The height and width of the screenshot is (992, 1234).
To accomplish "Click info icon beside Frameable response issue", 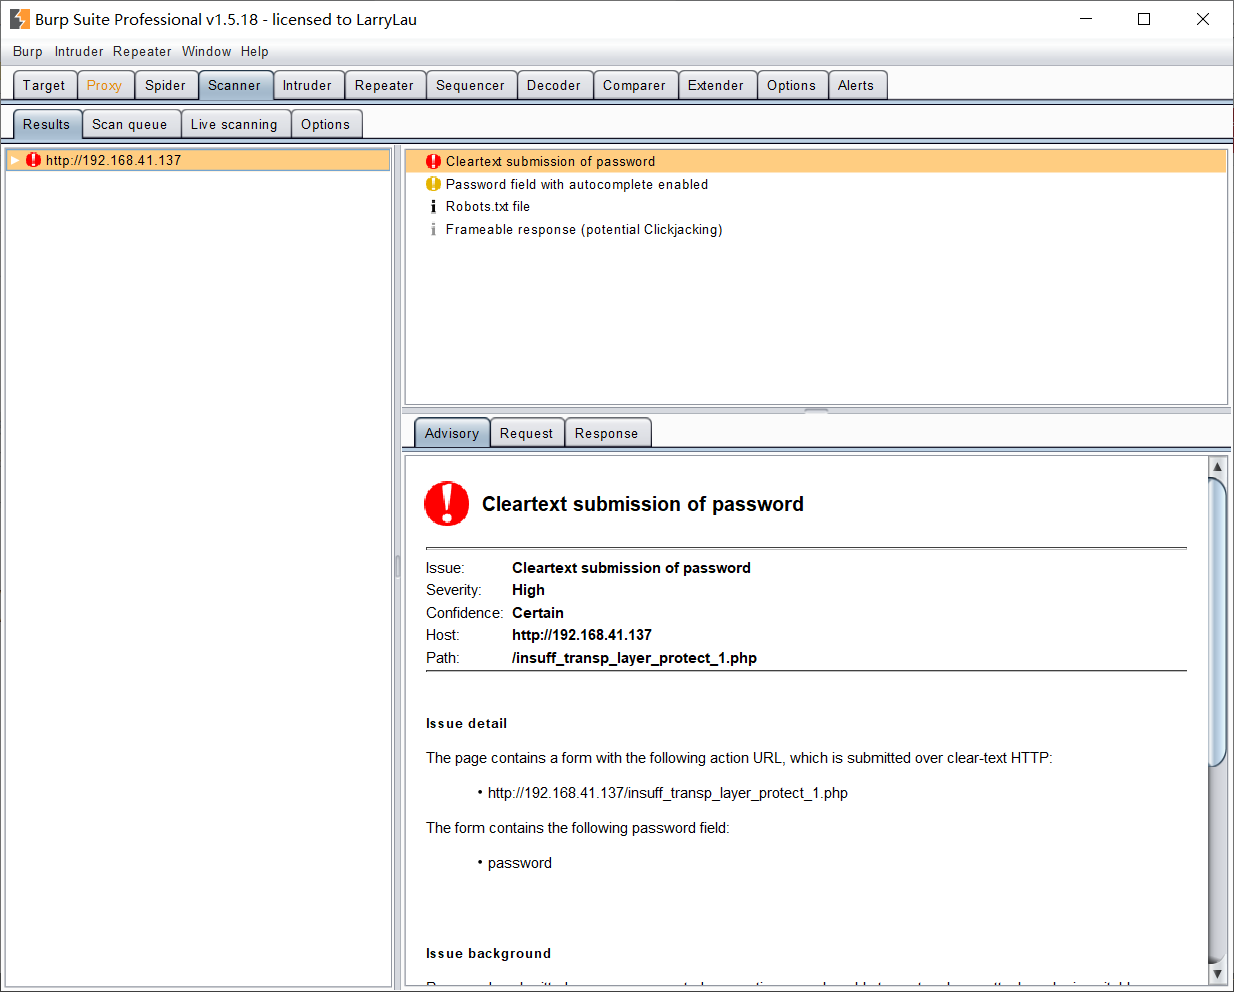I will [433, 230].
